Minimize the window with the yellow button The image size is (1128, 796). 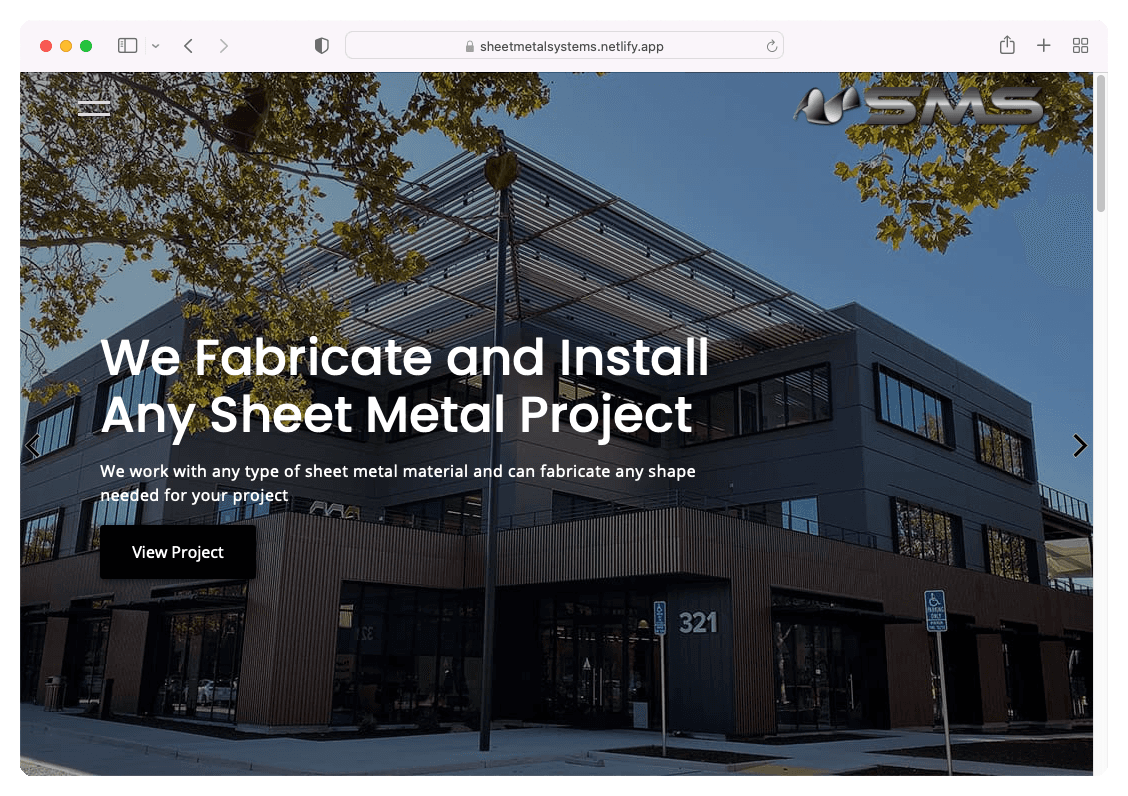(x=66, y=46)
